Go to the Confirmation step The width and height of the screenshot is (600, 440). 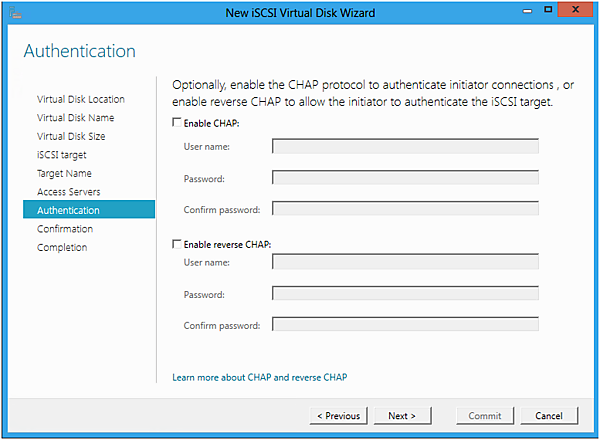pos(65,229)
